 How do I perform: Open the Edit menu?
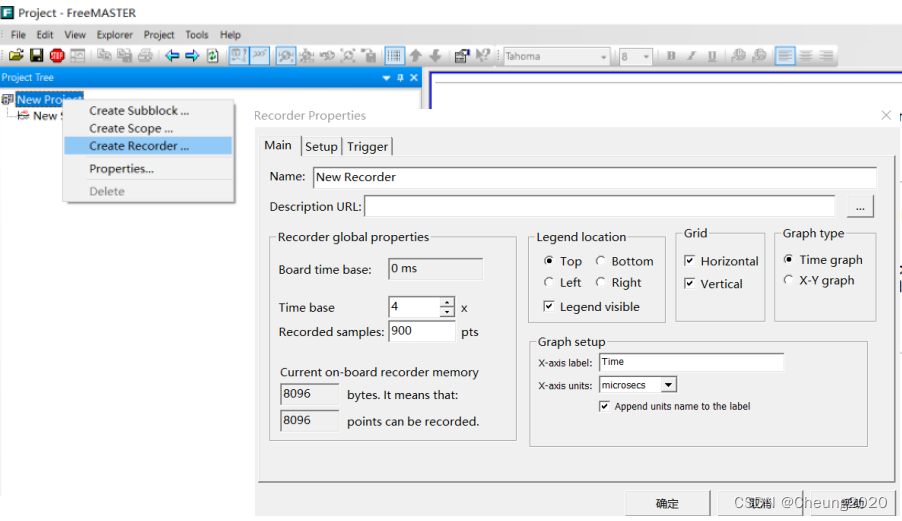[45, 35]
